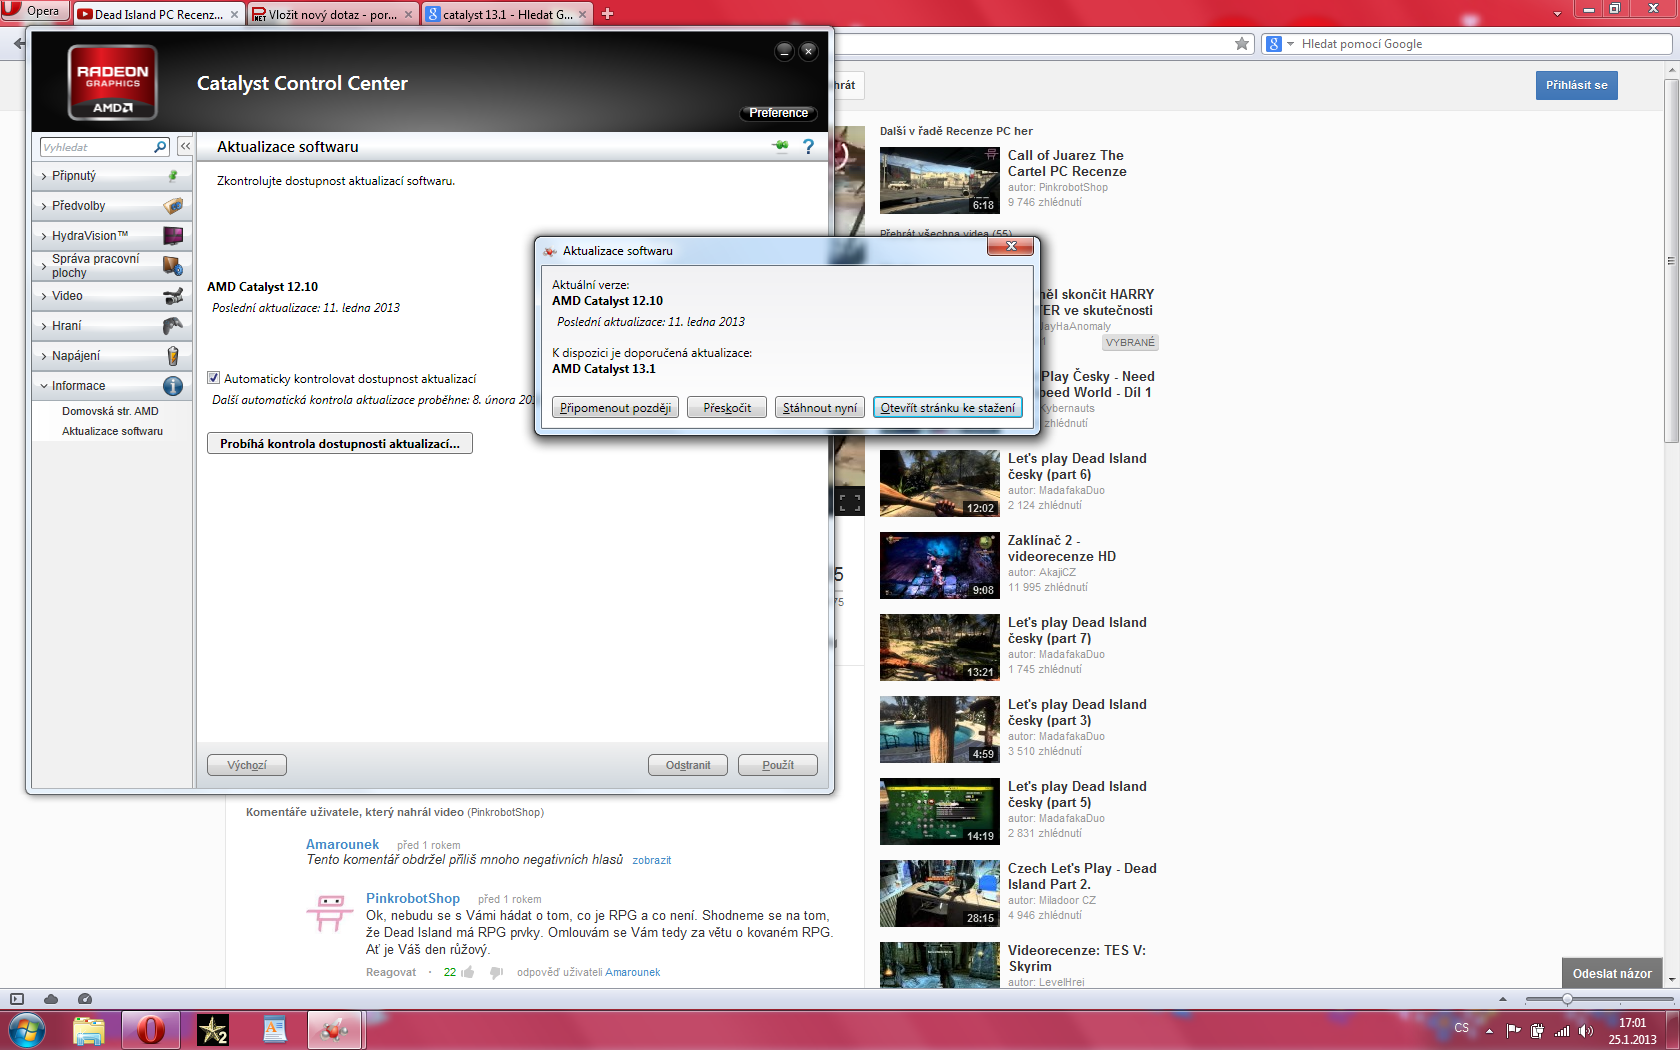Expand the HydraVision section
The width and height of the screenshot is (1680, 1050).
(43, 236)
